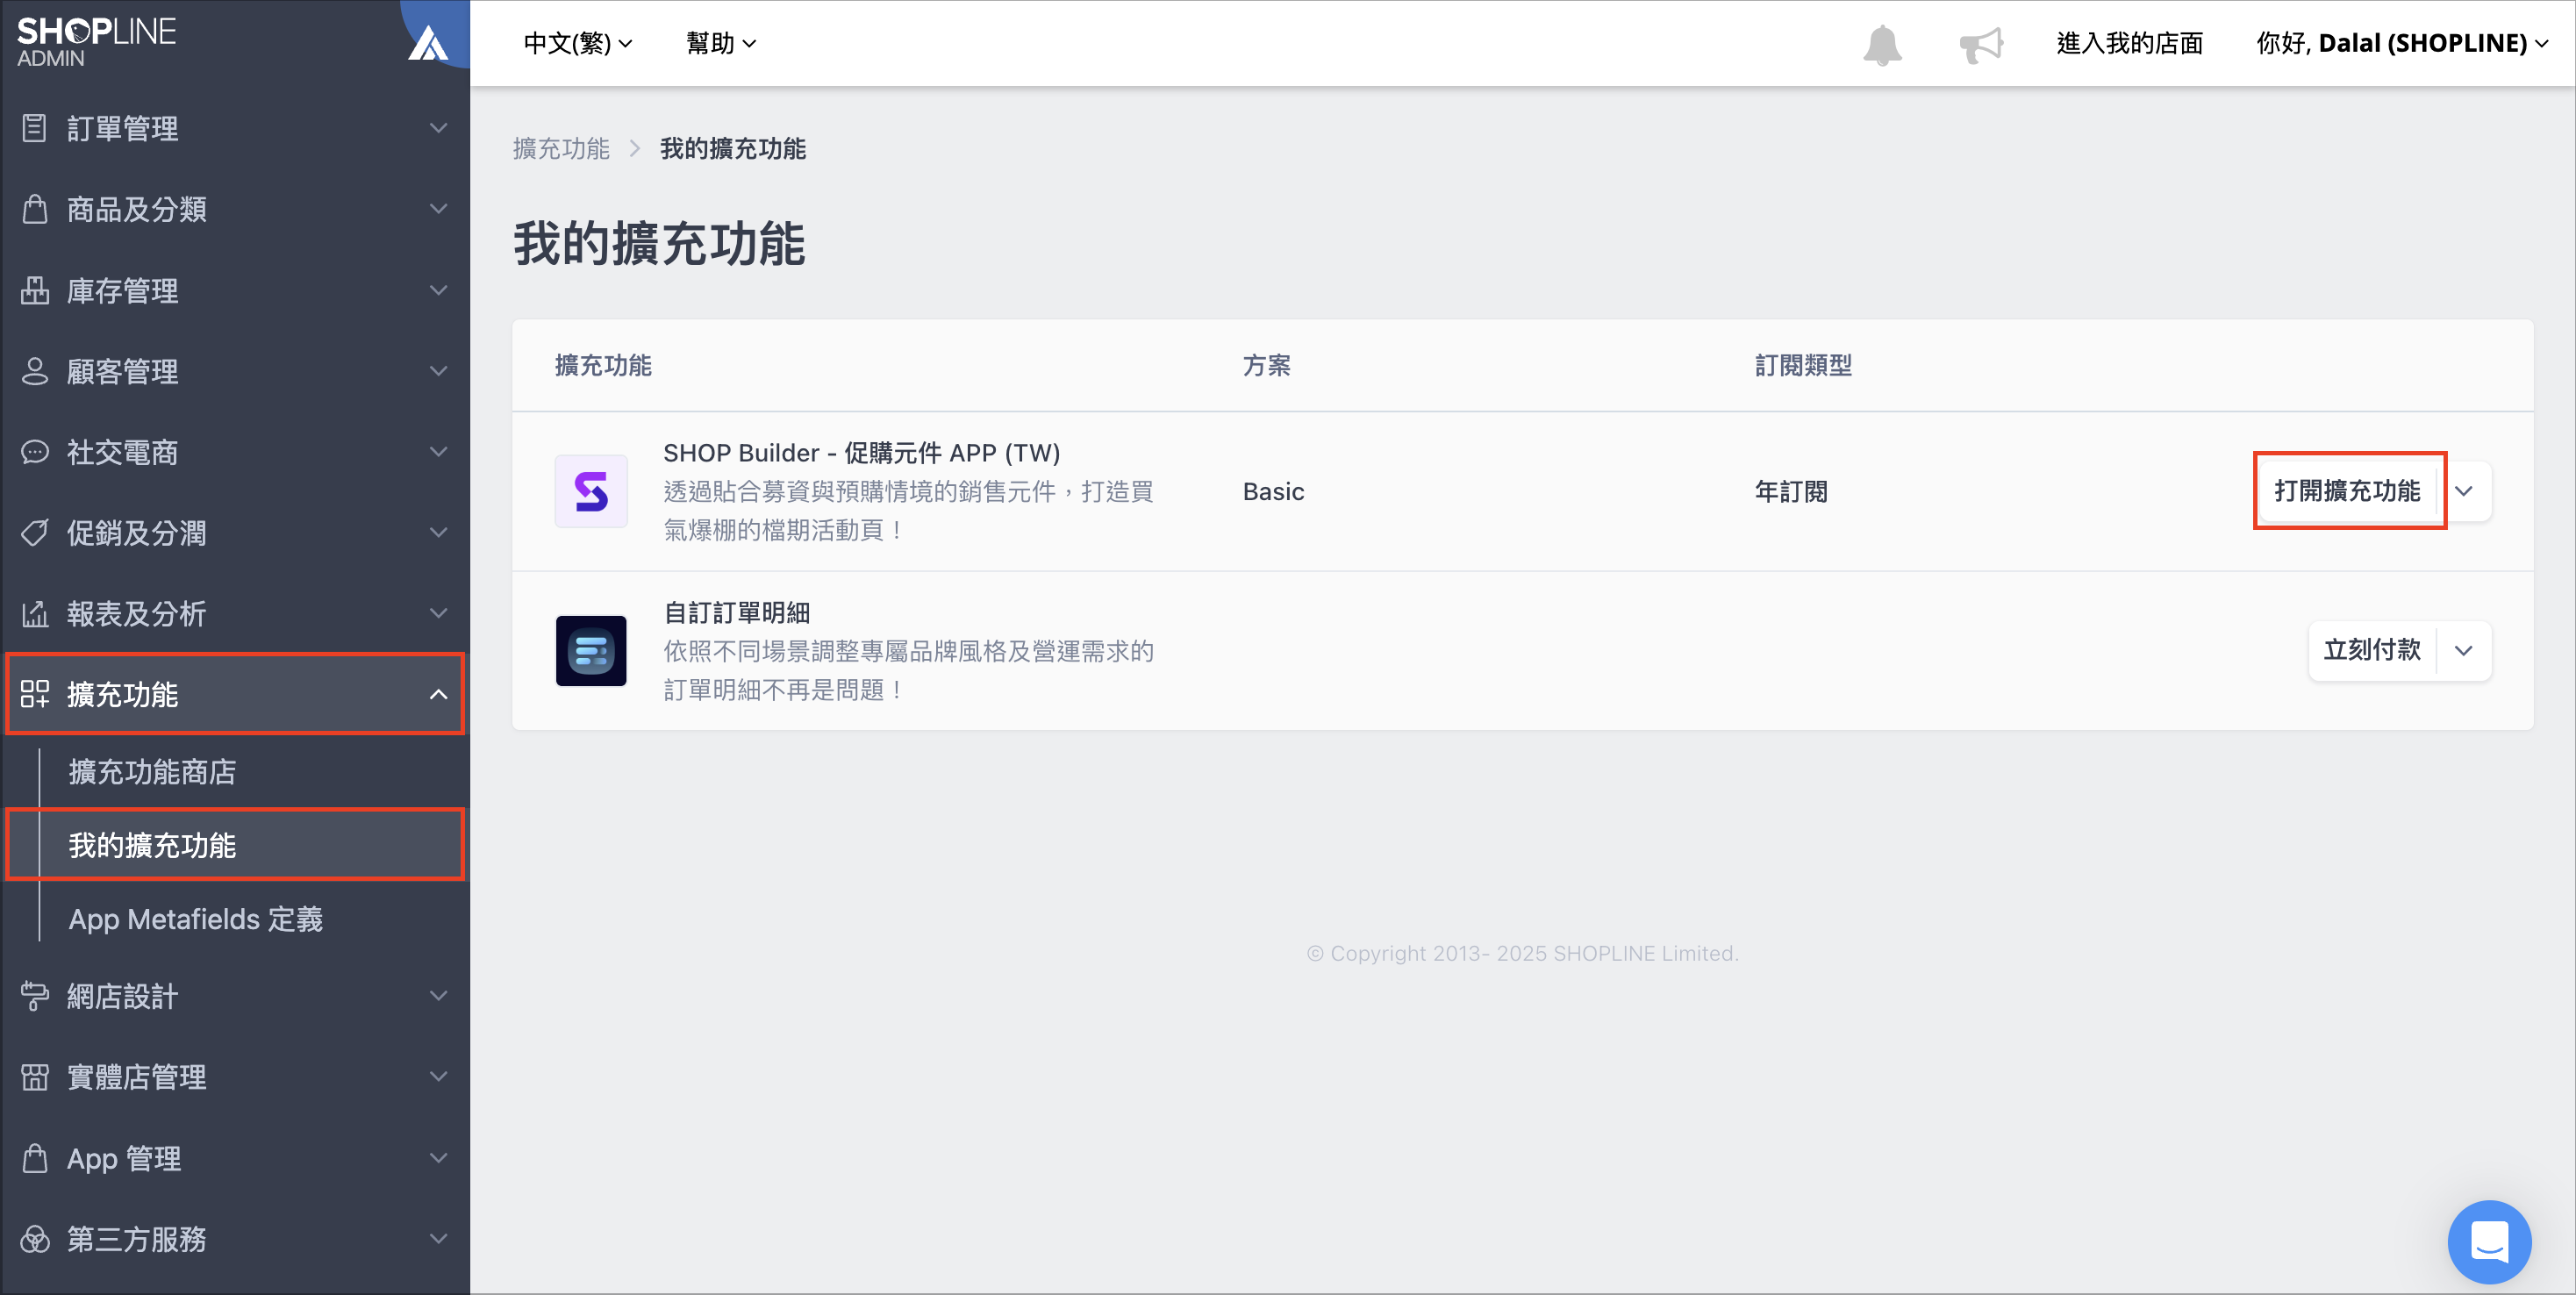Click the 年訂閱 subscription type cell
This screenshot has width=2576, height=1295.
click(x=1791, y=491)
